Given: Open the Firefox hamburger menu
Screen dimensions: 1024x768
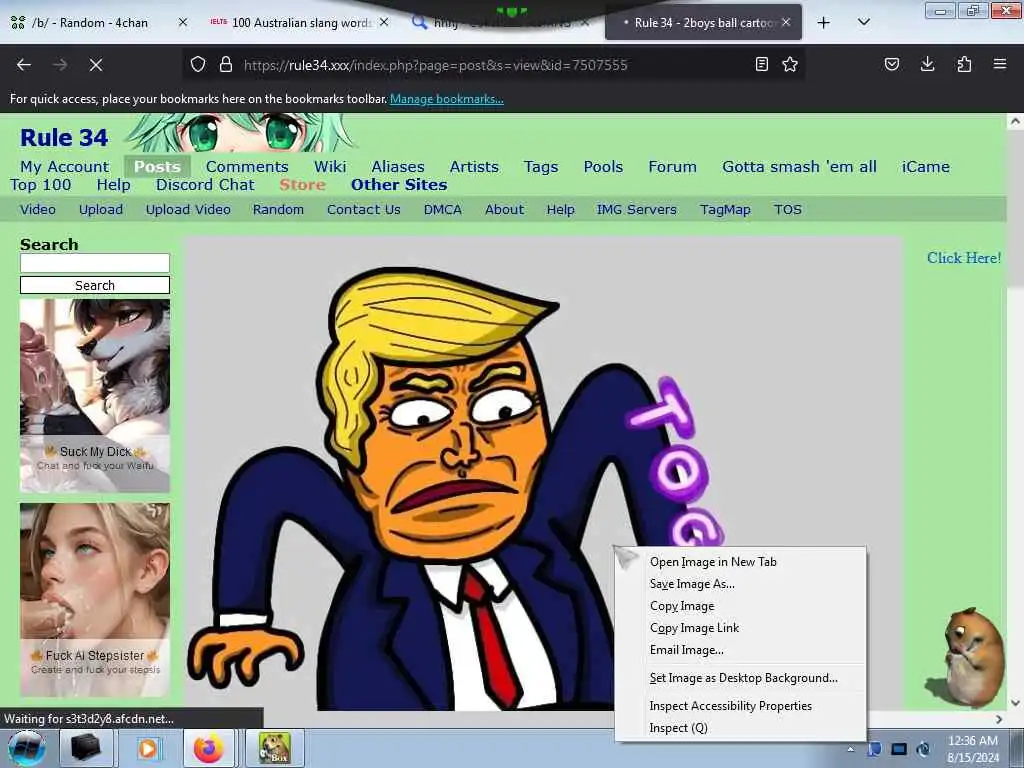Looking at the screenshot, I should (1000, 64).
